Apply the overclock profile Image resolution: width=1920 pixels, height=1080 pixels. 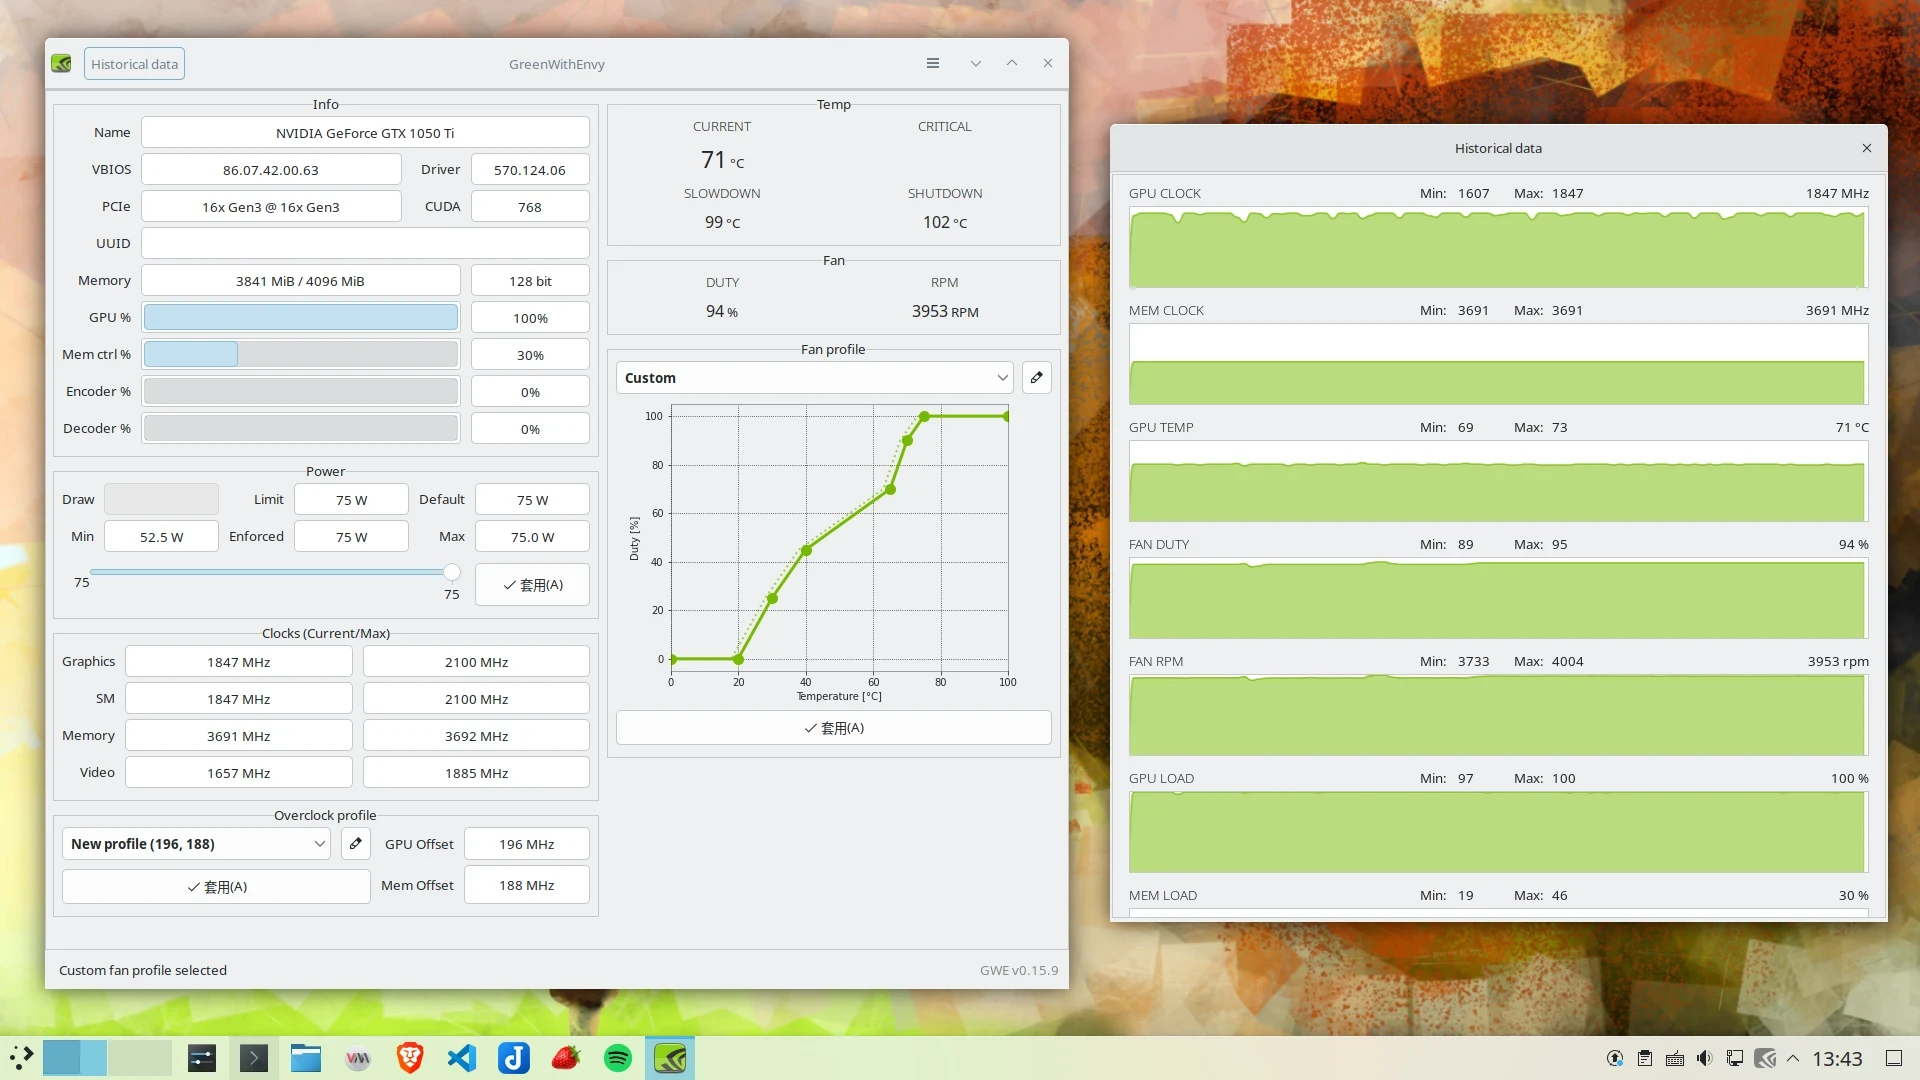(x=216, y=887)
